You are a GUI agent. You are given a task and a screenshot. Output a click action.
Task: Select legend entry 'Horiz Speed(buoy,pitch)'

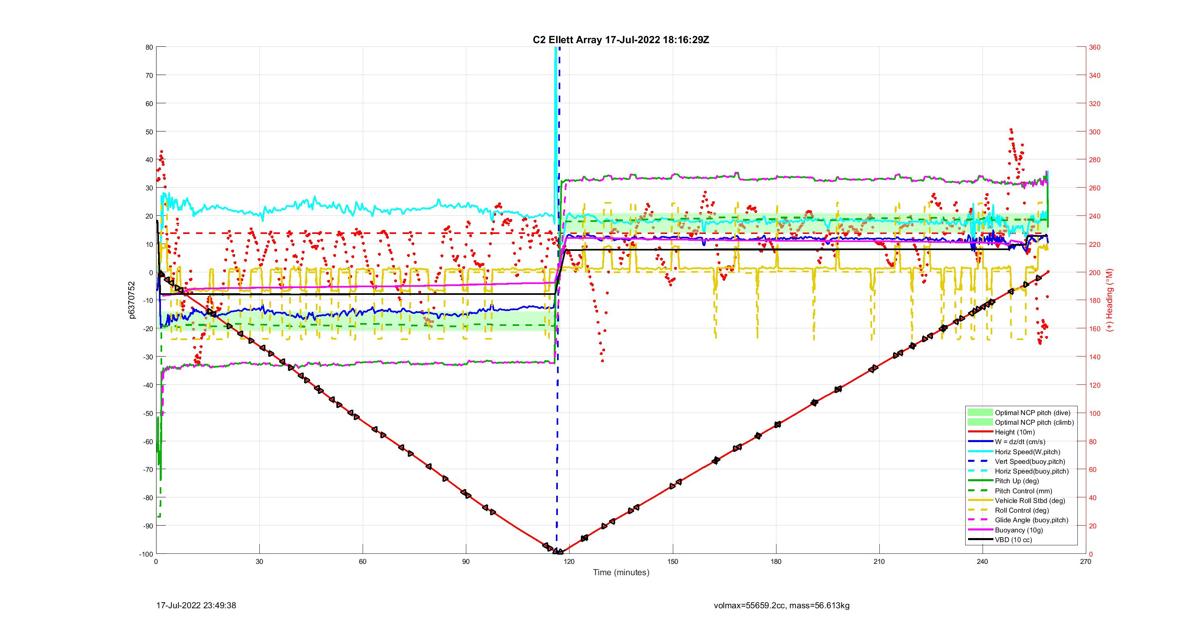click(x=1032, y=471)
